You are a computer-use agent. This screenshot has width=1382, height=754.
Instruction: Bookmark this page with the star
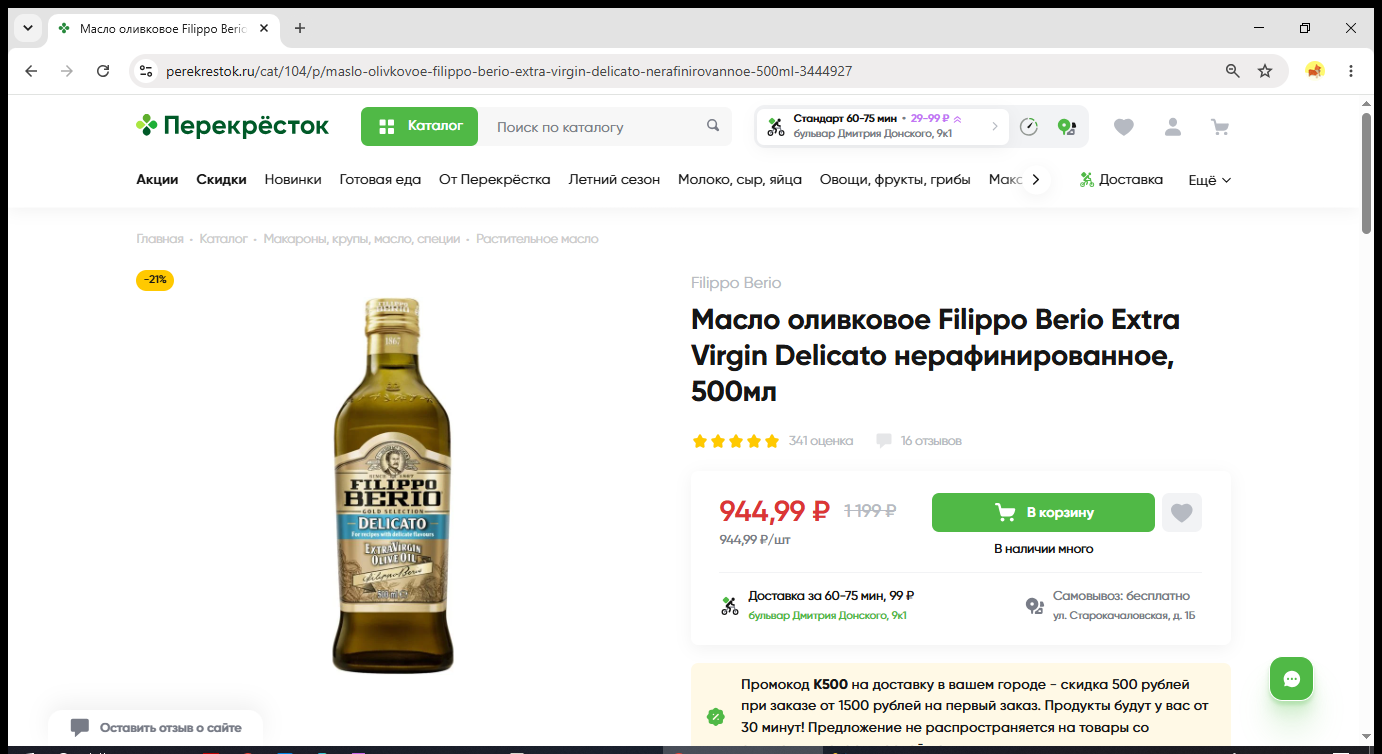(1265, 71)
